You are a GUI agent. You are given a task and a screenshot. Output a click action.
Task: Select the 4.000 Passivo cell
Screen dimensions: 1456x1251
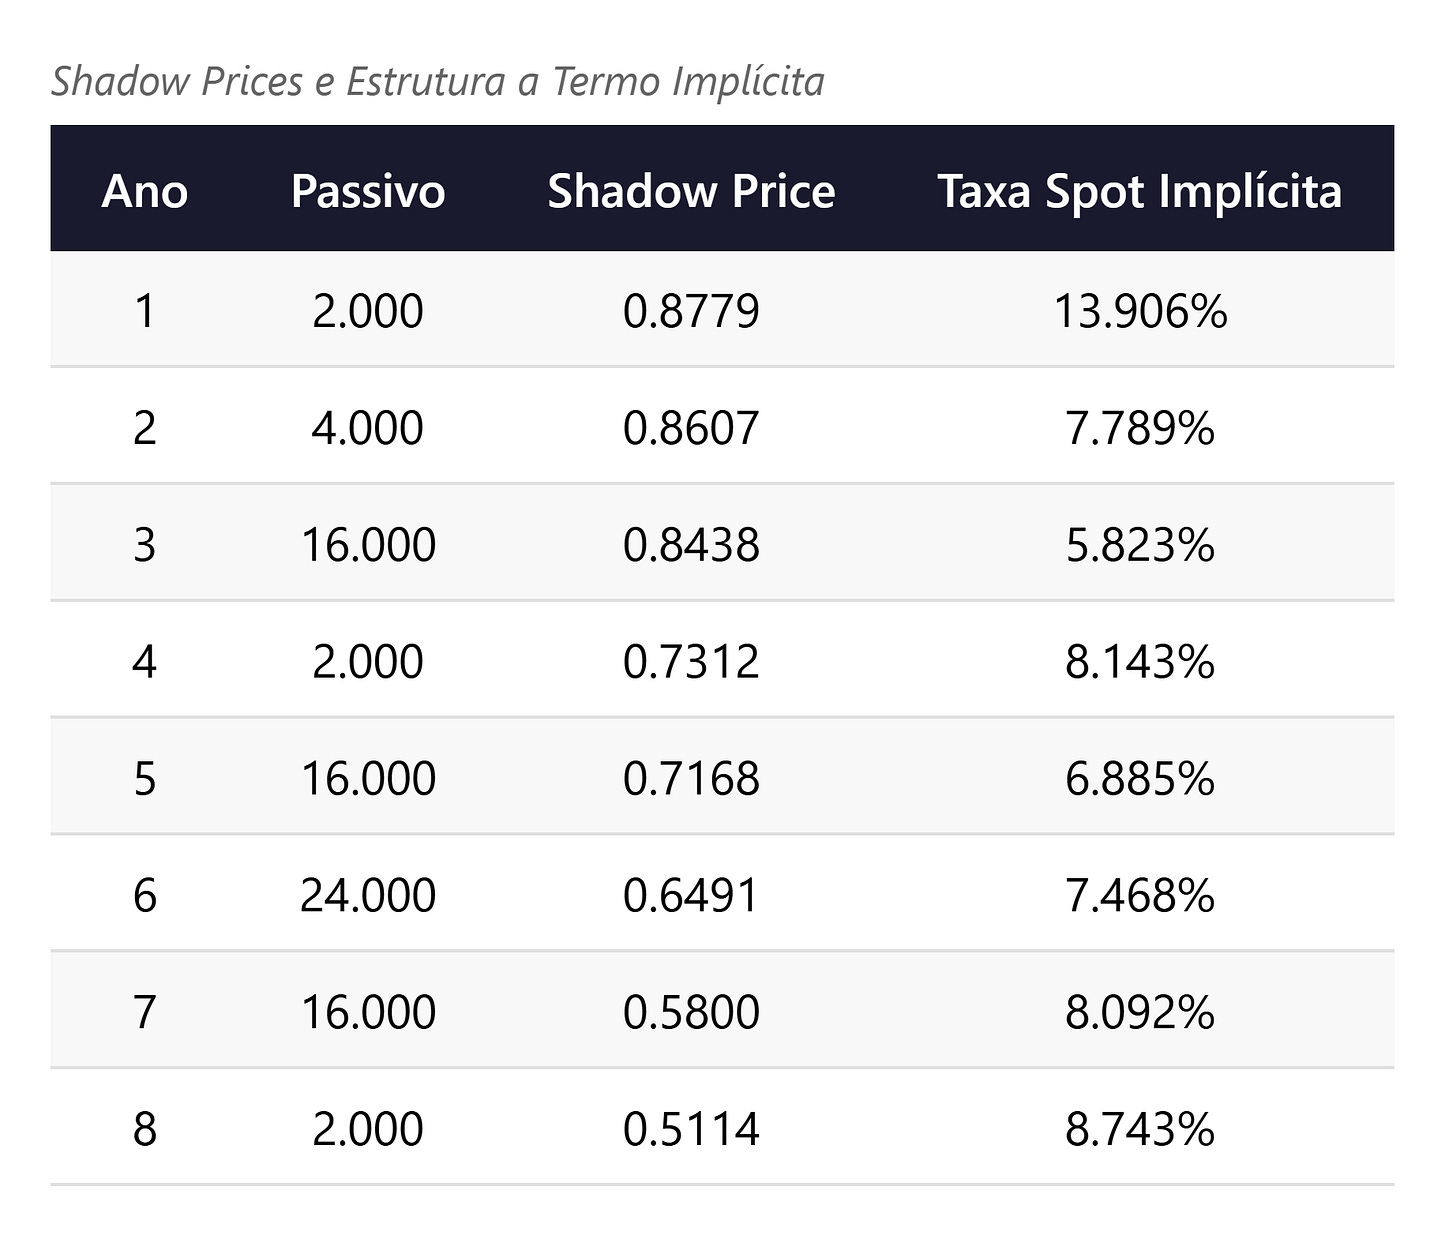tap(368, 428)
